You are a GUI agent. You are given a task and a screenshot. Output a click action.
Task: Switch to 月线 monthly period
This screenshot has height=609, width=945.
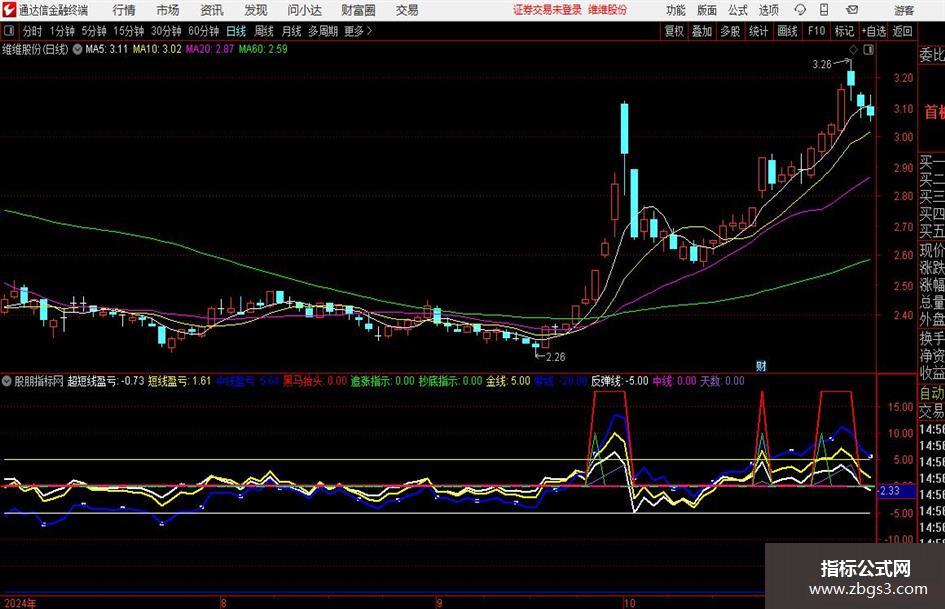coord(291,31)
